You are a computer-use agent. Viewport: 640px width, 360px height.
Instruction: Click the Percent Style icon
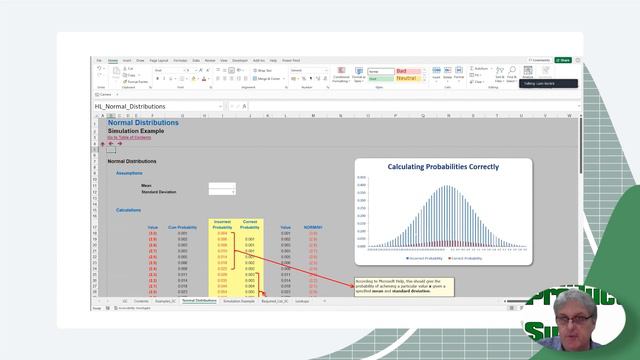click(304, 78)
